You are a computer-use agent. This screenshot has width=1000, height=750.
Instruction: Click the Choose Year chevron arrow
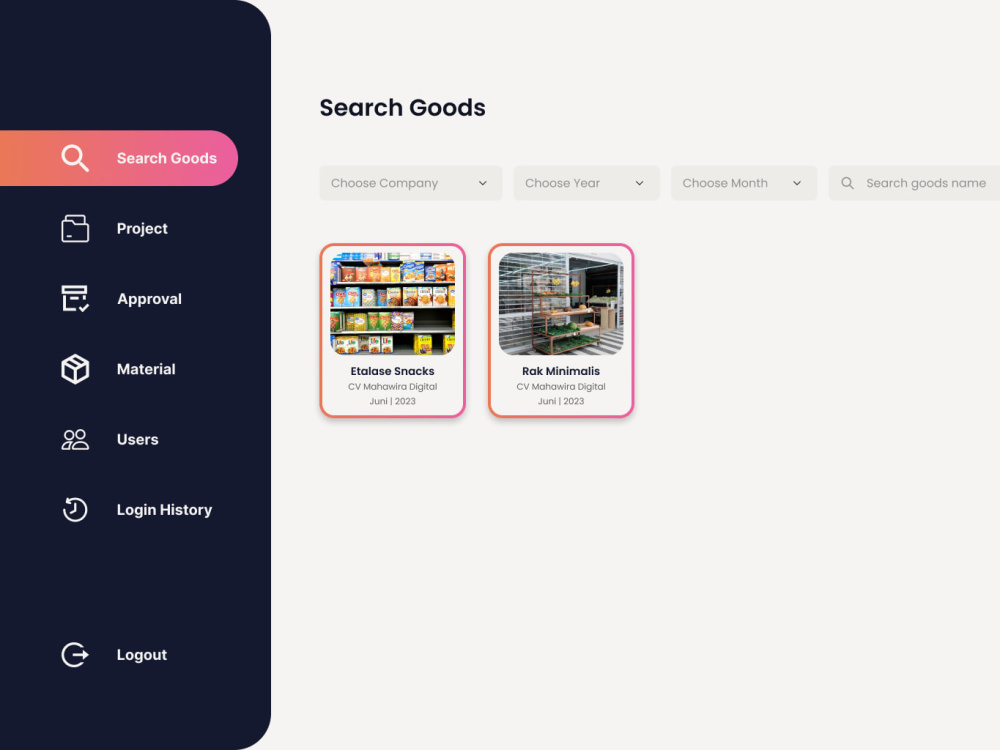click(639, 183)
